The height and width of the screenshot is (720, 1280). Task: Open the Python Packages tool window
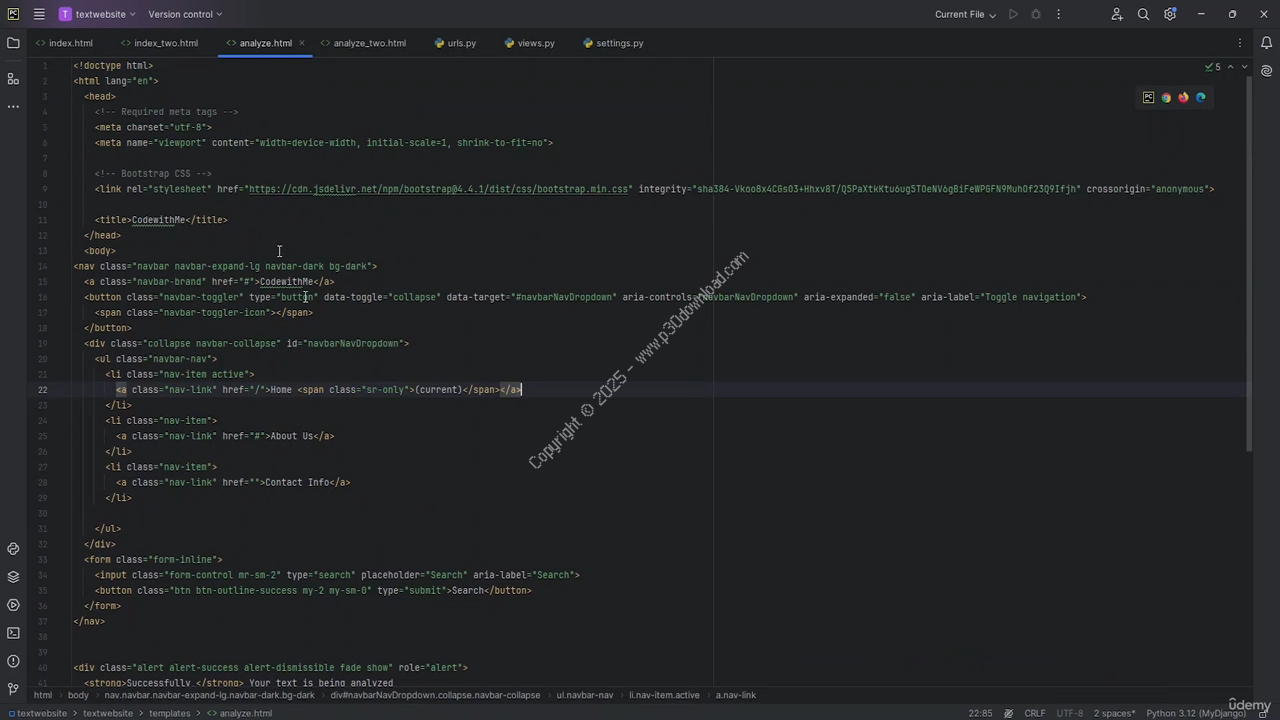(13, 549)
